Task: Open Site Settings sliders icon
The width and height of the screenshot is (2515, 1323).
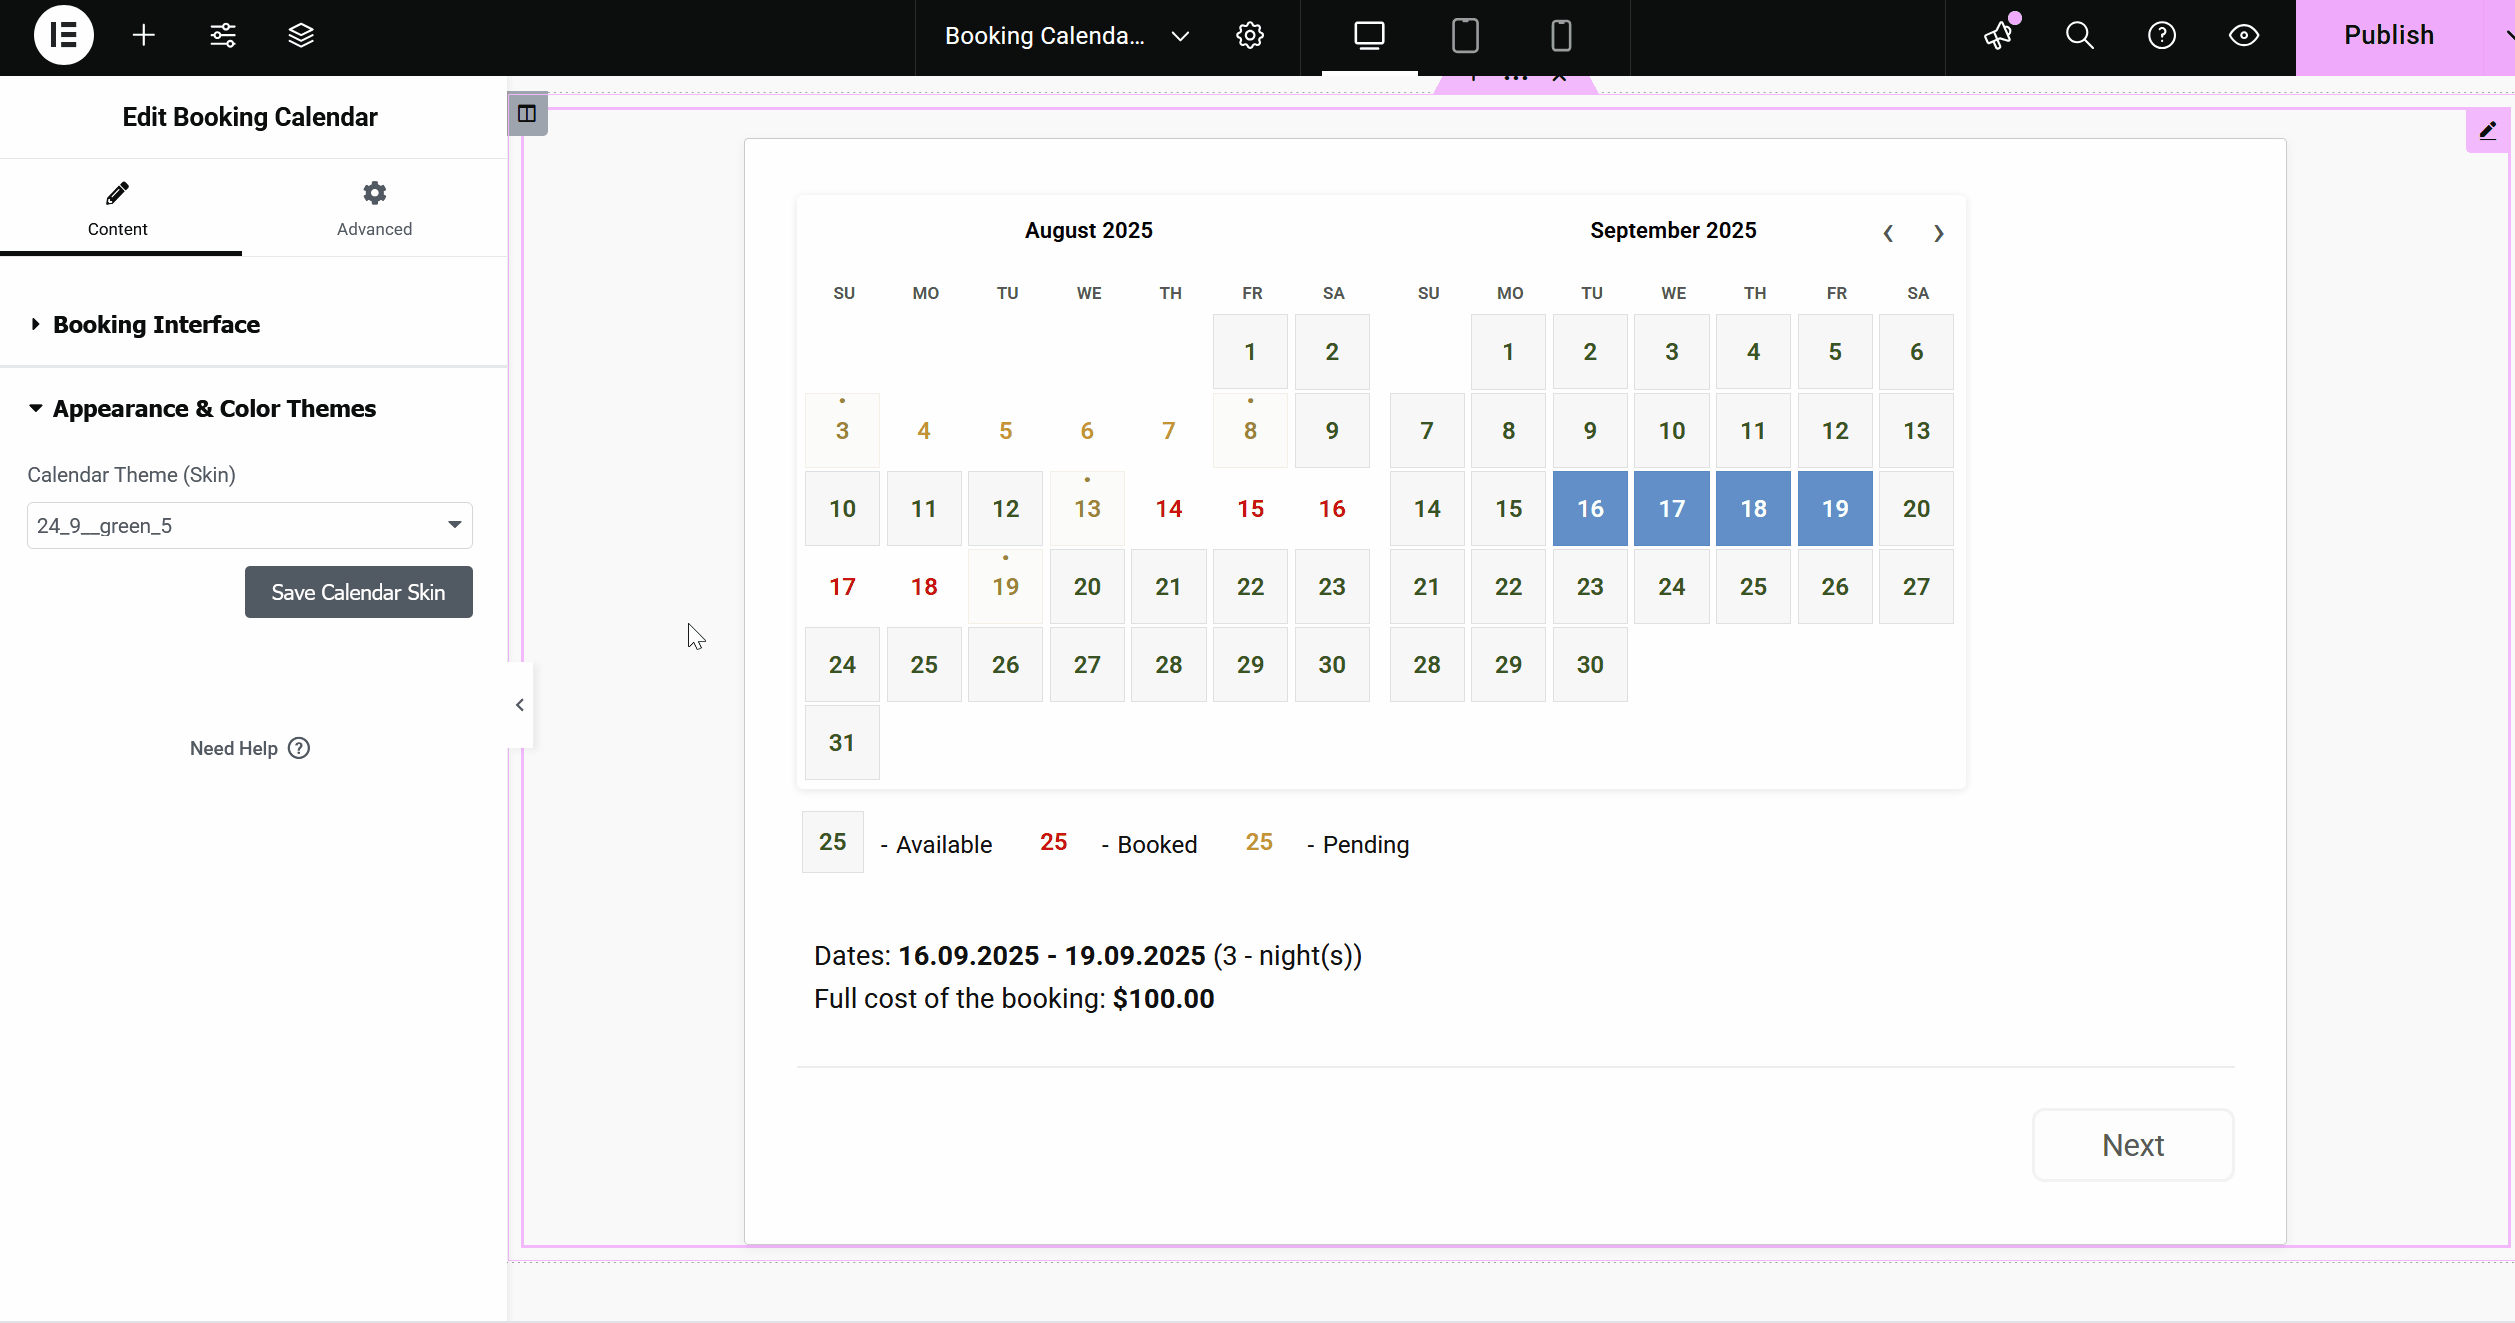Action: pyautogui.click(x=223, y=36)
